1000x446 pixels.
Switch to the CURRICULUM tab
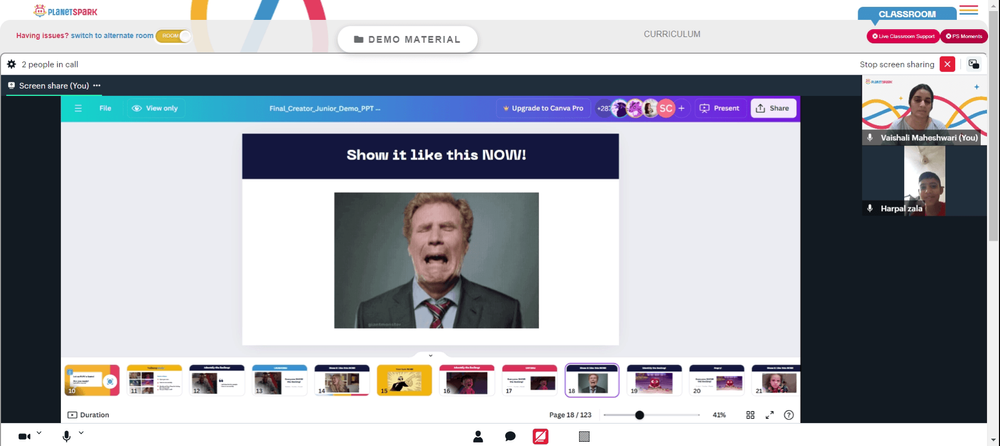pos(672,34)
